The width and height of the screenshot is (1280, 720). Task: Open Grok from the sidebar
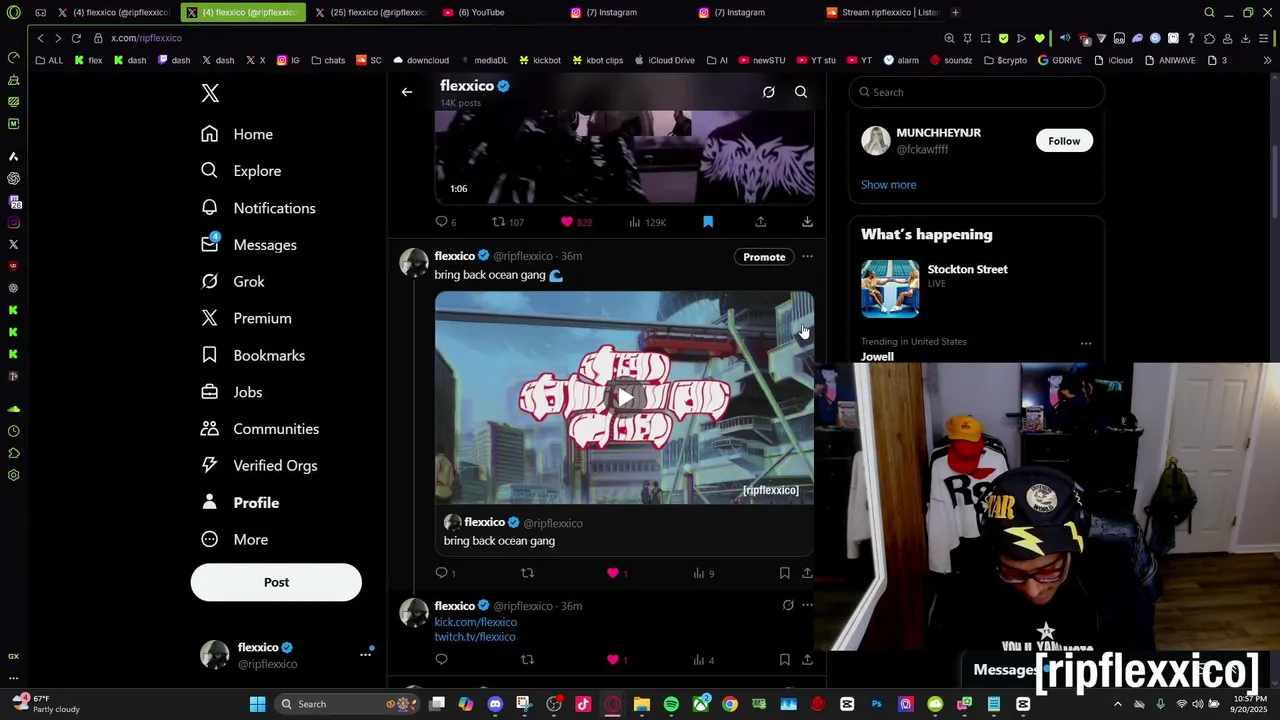233,282
